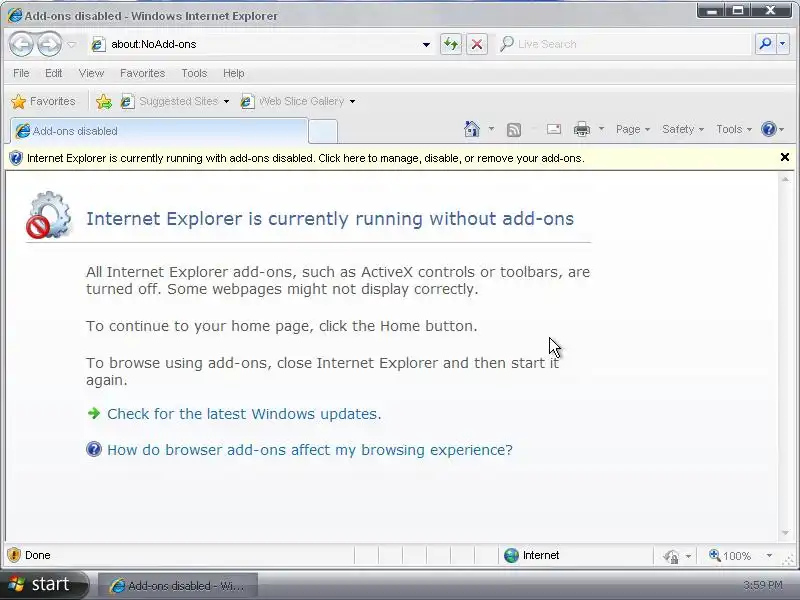Open the Edit menu
800x600 pixels.
coord(54,73)
